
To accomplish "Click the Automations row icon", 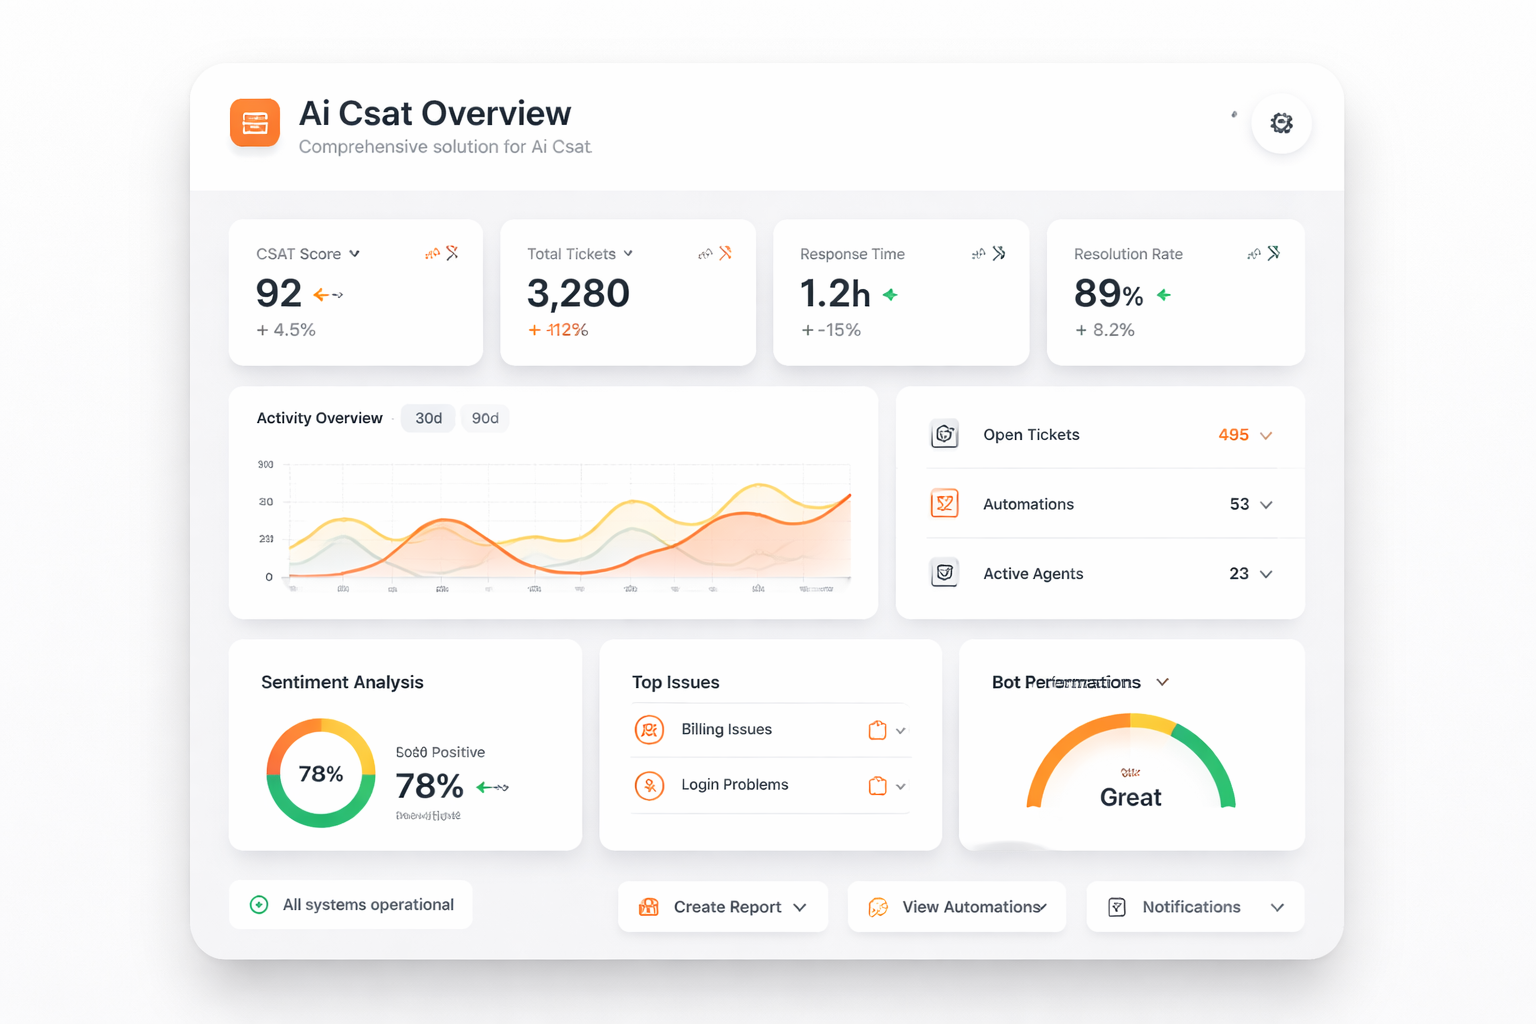I will tap(944, 504).
